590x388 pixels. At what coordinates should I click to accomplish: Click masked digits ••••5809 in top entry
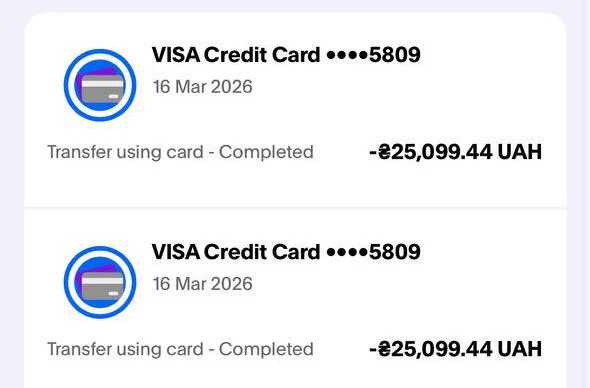point(374,55)
